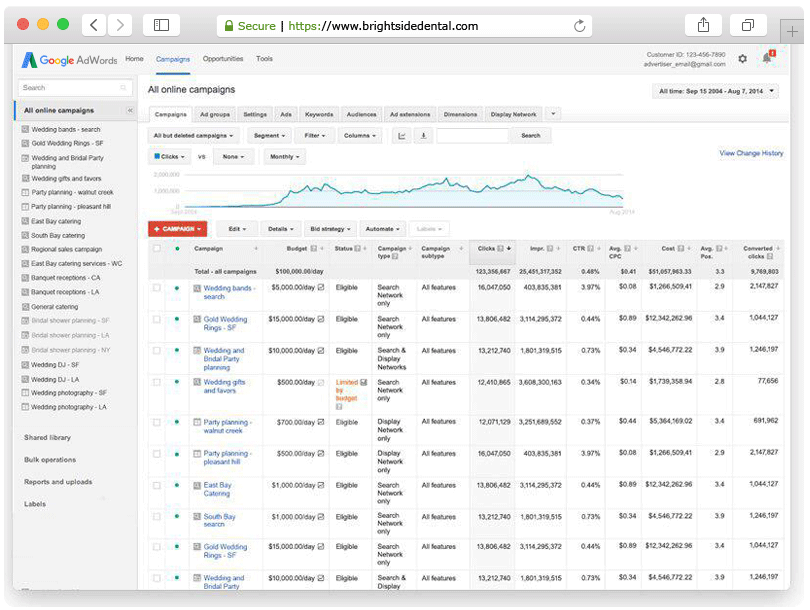
Task: Open the View Change History link
Action: [751, 153]
